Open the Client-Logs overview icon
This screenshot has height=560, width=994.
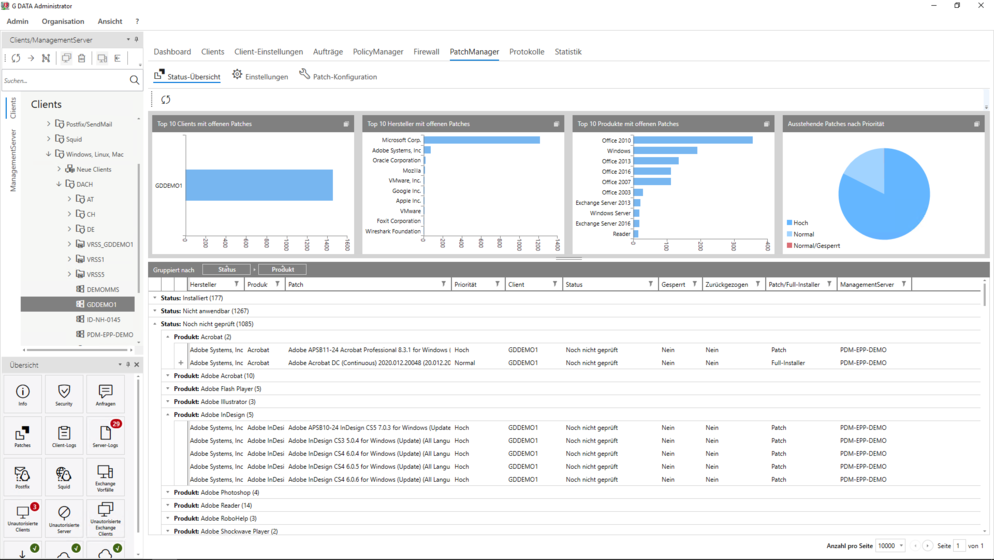[64, 436]
